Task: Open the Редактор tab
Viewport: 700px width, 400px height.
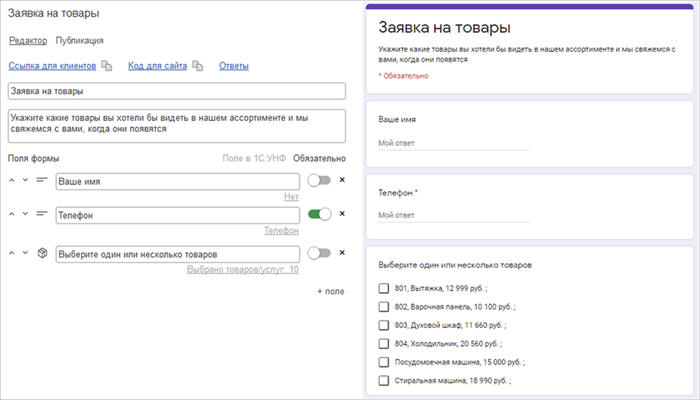Action: (28, 41)
